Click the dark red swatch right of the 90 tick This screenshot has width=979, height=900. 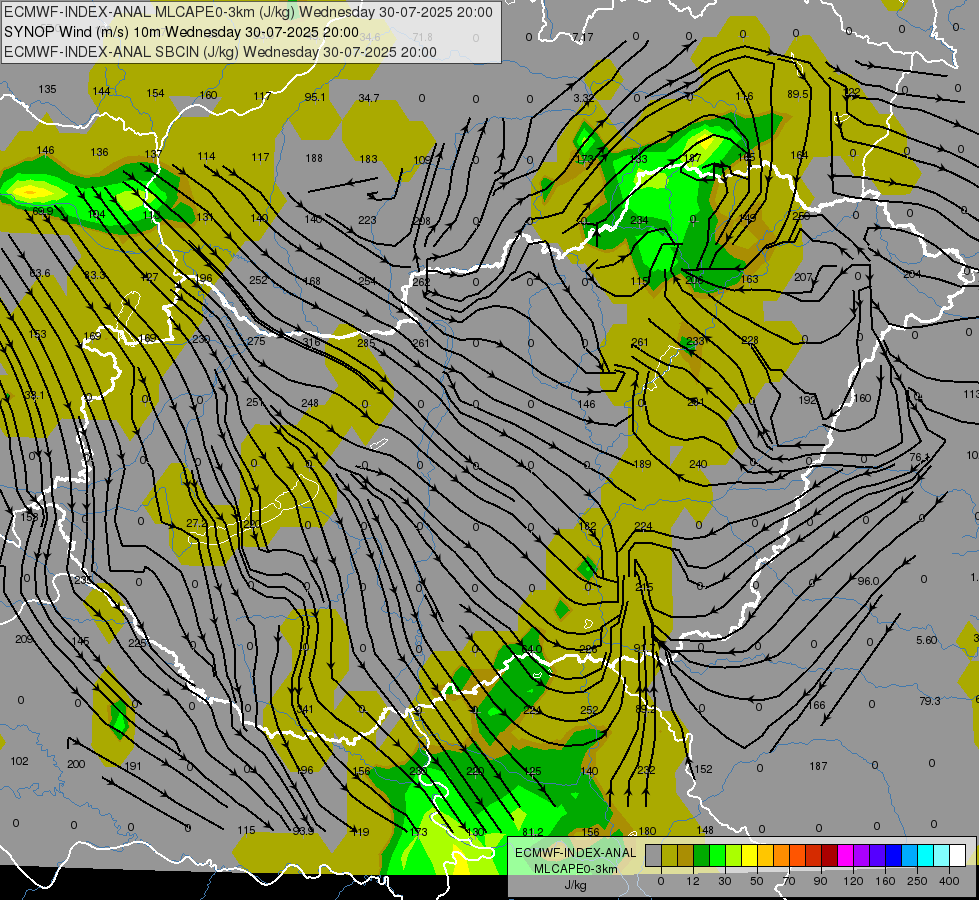pos(829,856)
